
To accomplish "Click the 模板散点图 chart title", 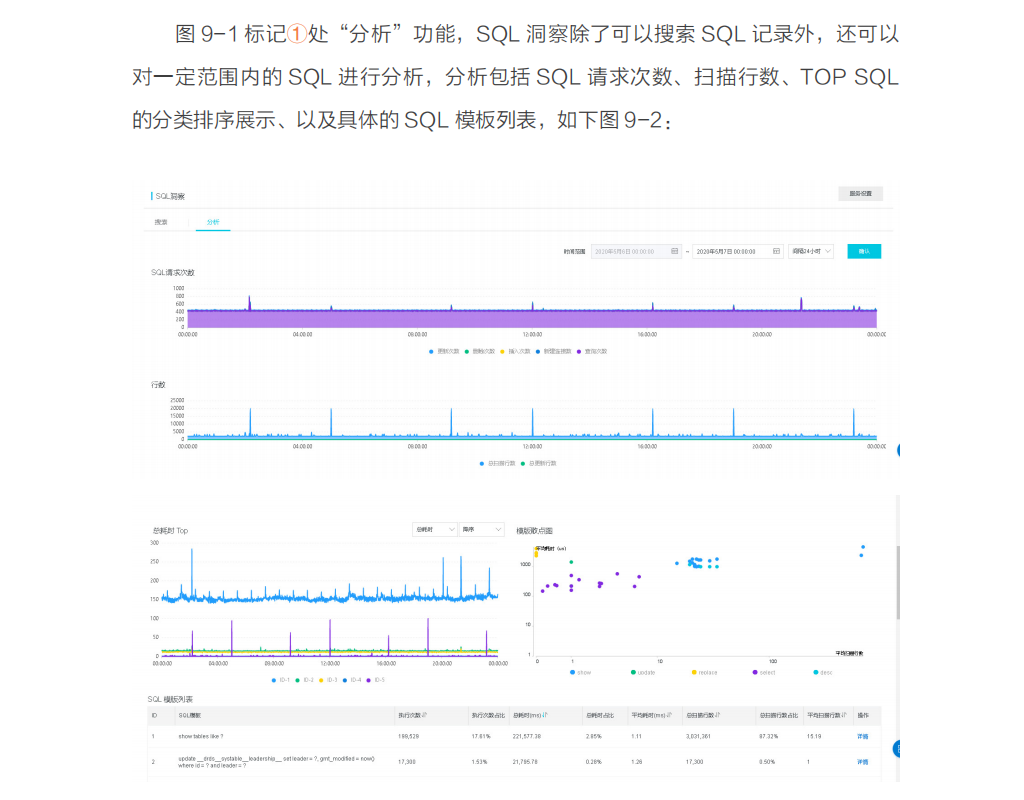I will coord(534,530).
